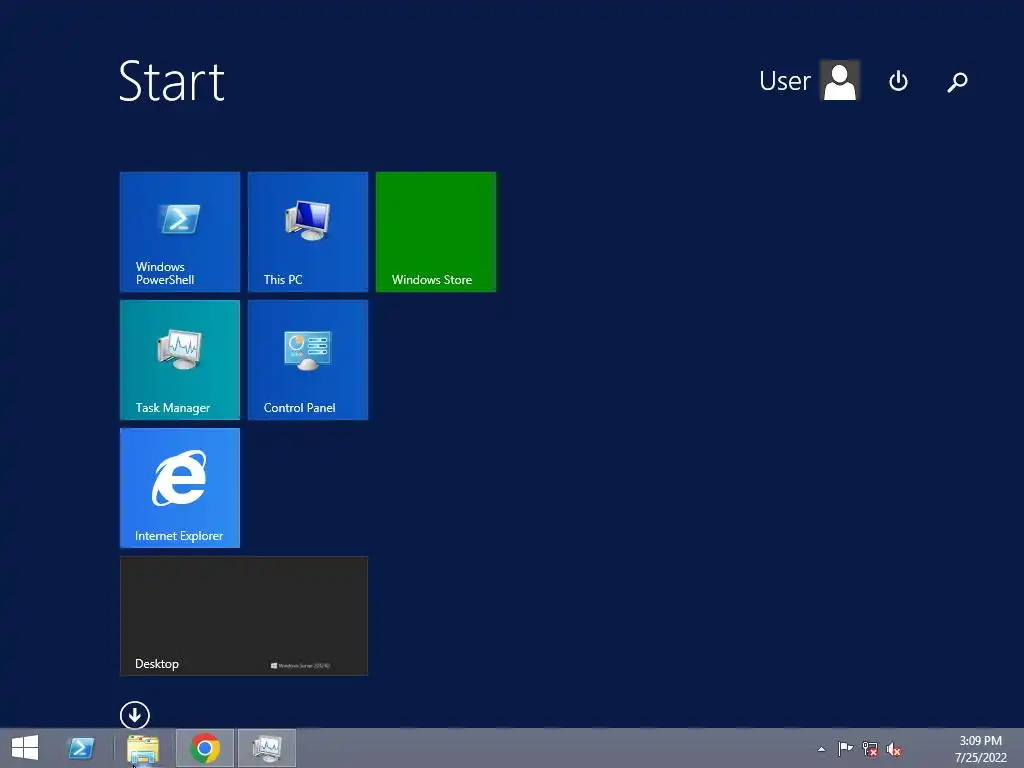
Task: Open the Task Manager tile
Action: click(180, 360)
